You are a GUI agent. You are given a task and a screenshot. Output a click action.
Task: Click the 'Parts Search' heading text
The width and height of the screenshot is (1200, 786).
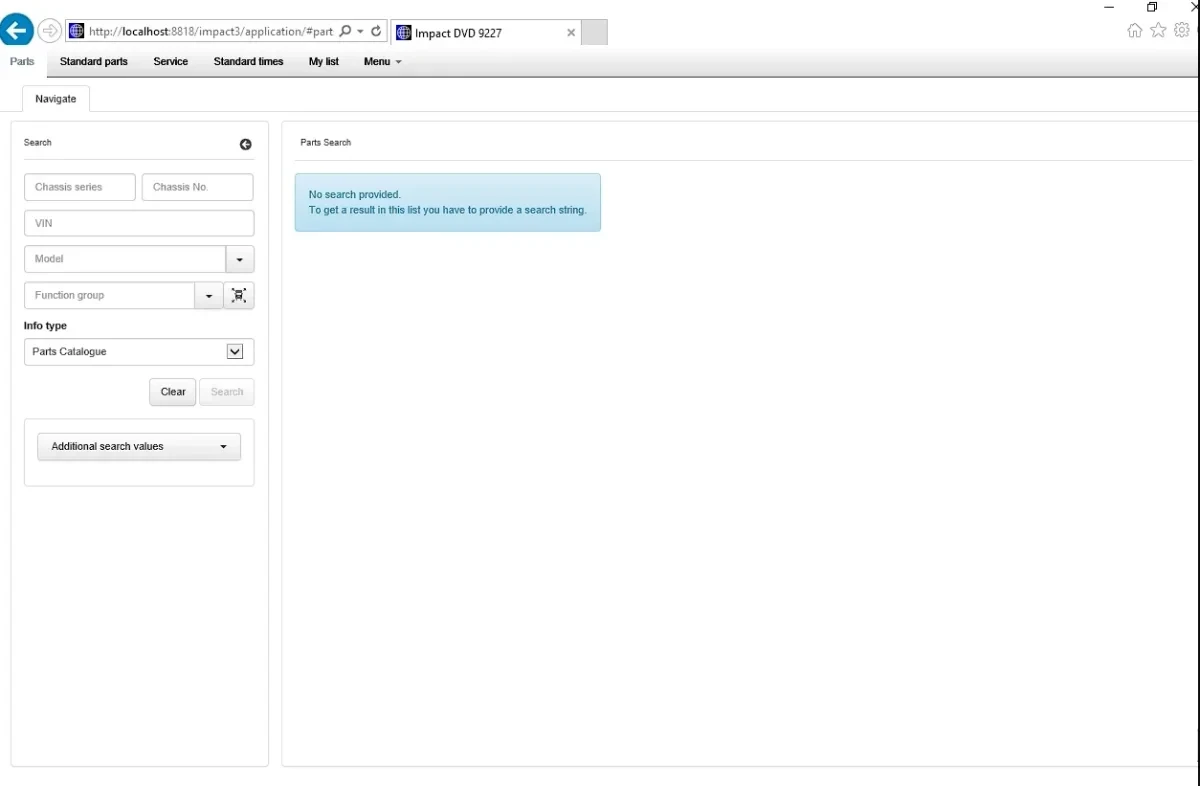pos(326,143)
